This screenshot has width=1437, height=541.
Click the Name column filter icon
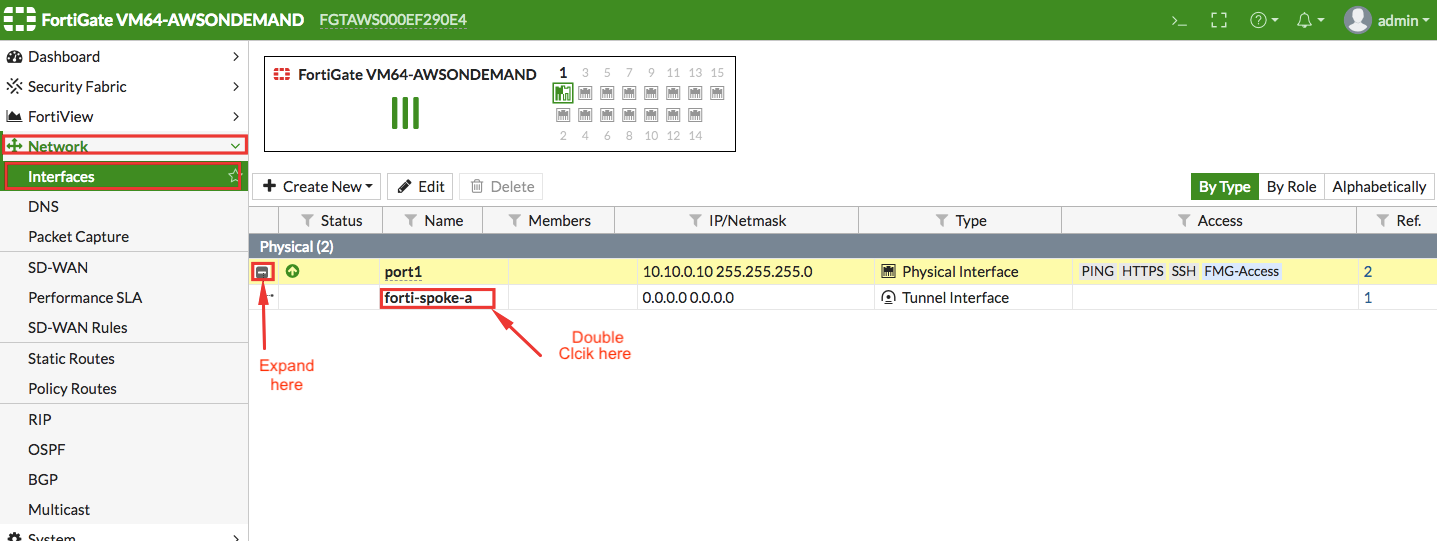410,220
